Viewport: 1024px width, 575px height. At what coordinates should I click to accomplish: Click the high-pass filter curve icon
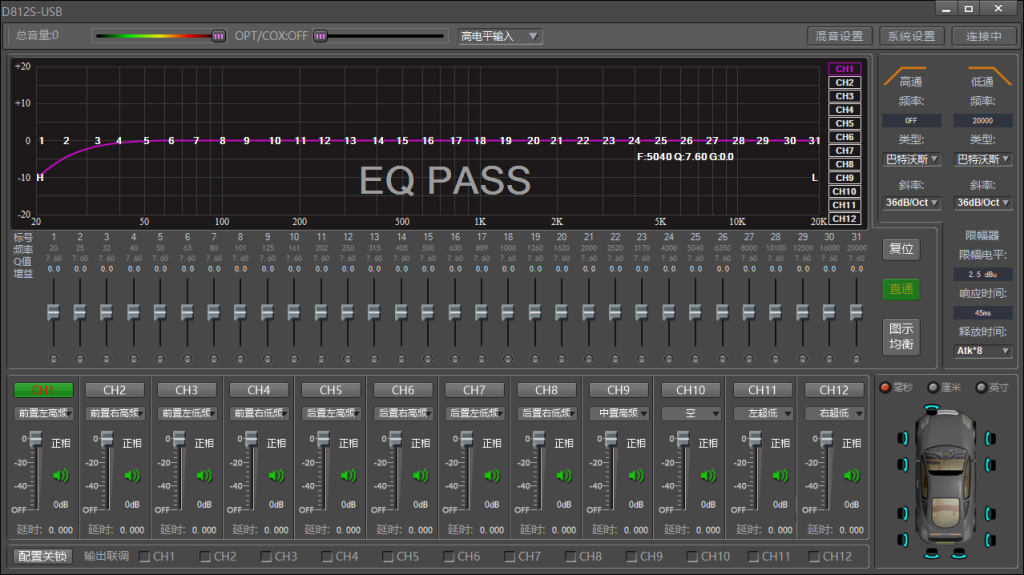click(904, 76)
